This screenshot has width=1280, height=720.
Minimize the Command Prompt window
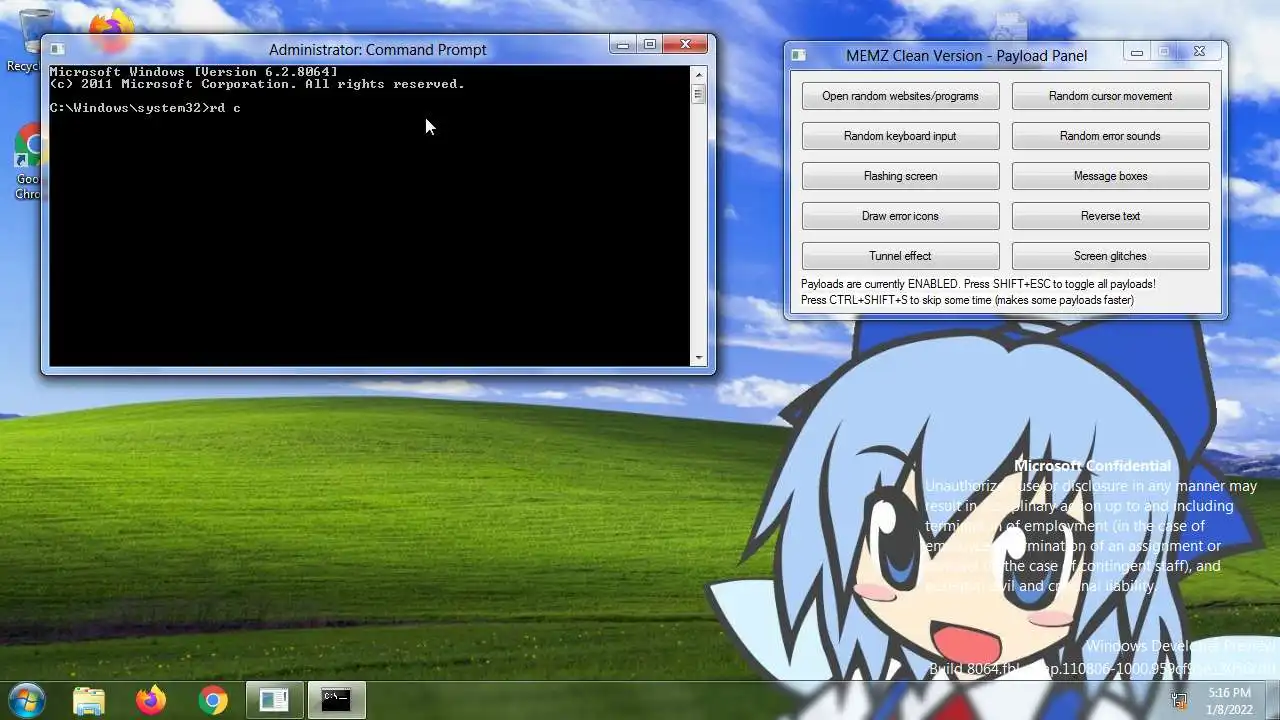pyautogui.click(x=623, y=45)
